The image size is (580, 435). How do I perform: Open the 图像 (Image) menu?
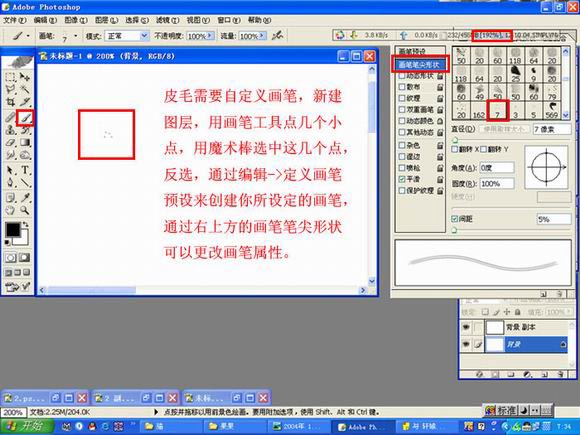coord(76,20)
